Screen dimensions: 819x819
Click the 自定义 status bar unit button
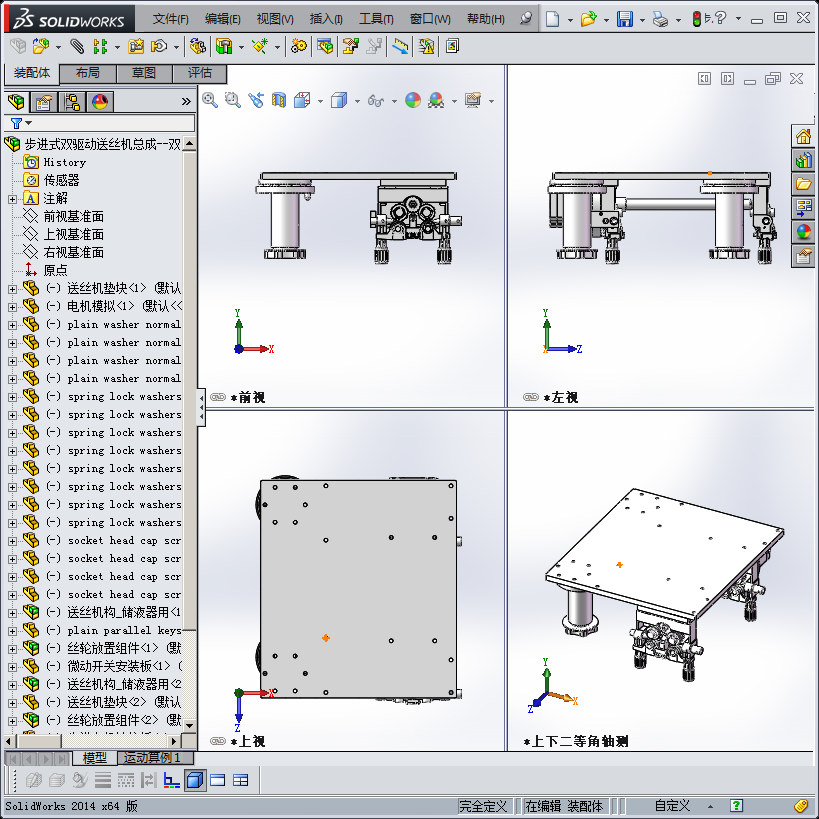673,806
